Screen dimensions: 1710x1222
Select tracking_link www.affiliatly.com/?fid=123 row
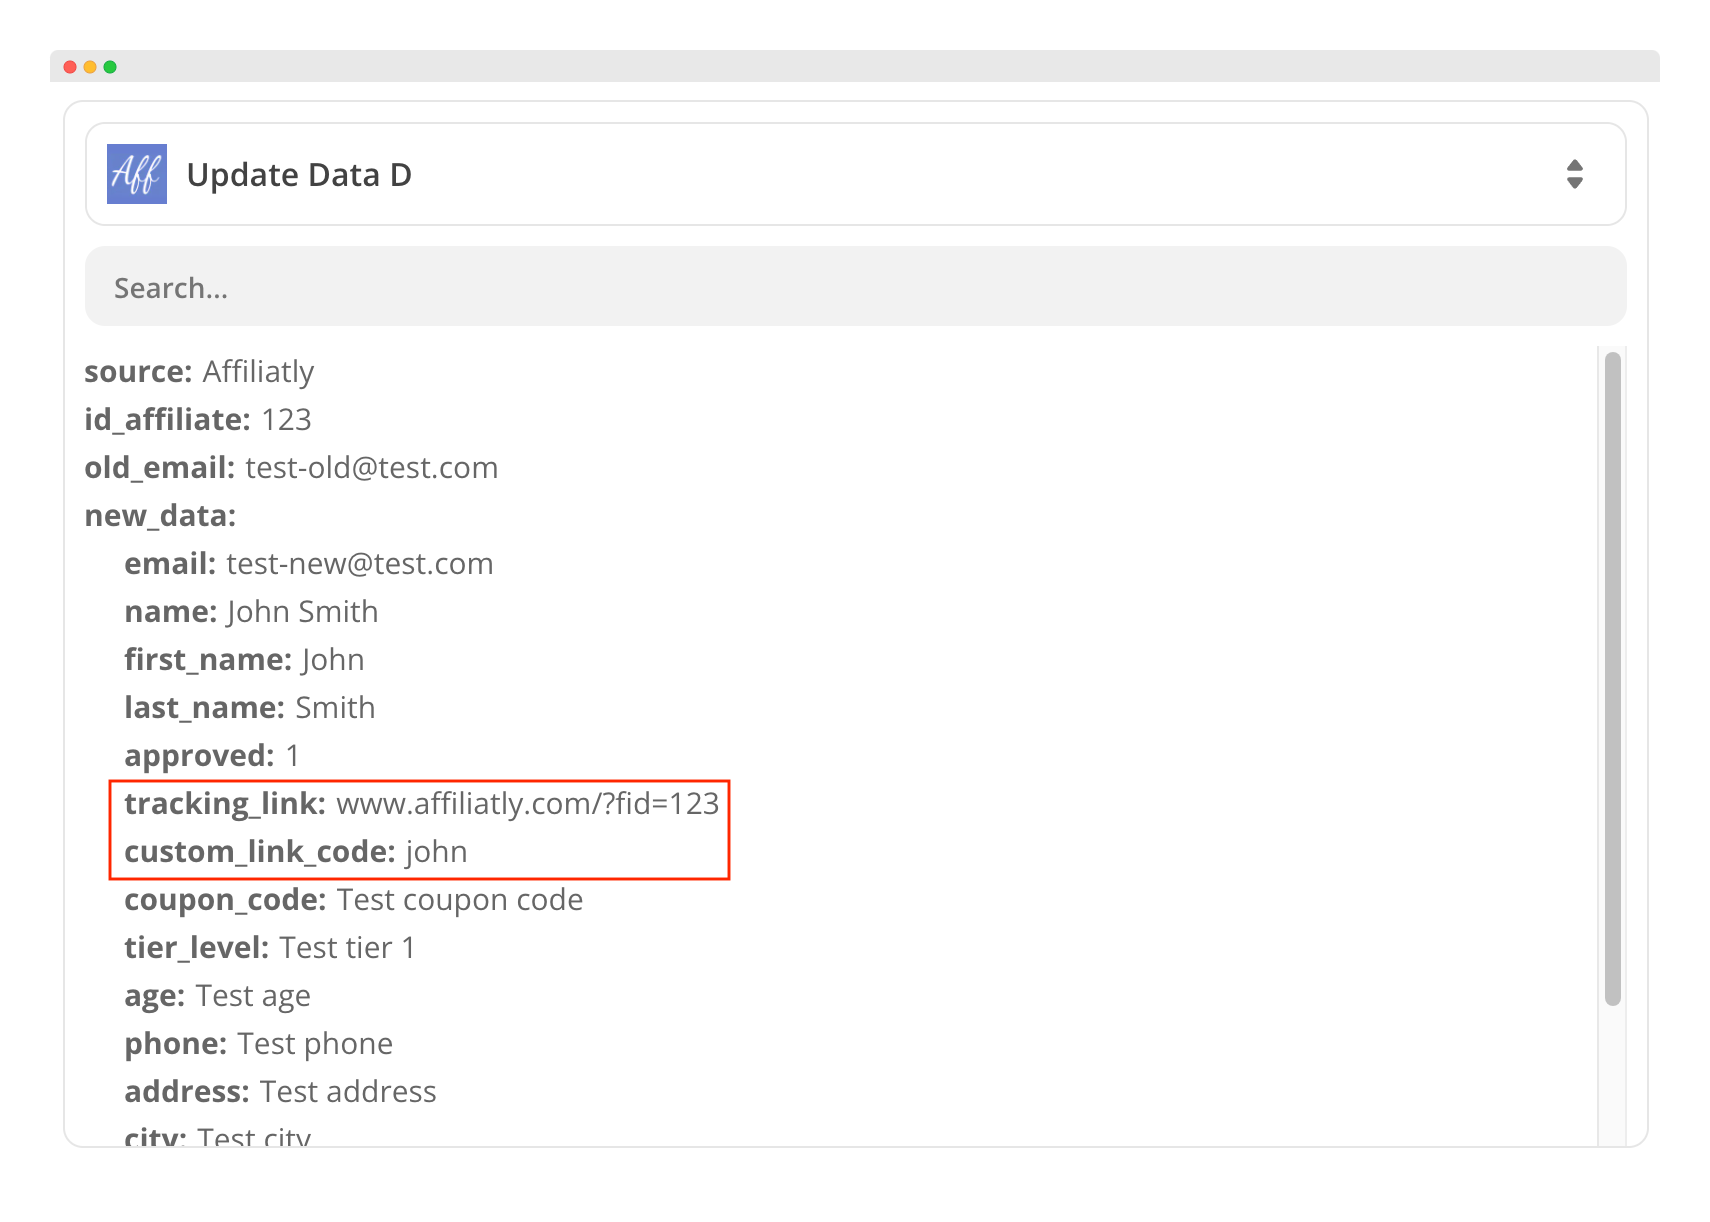coord(422,804)
